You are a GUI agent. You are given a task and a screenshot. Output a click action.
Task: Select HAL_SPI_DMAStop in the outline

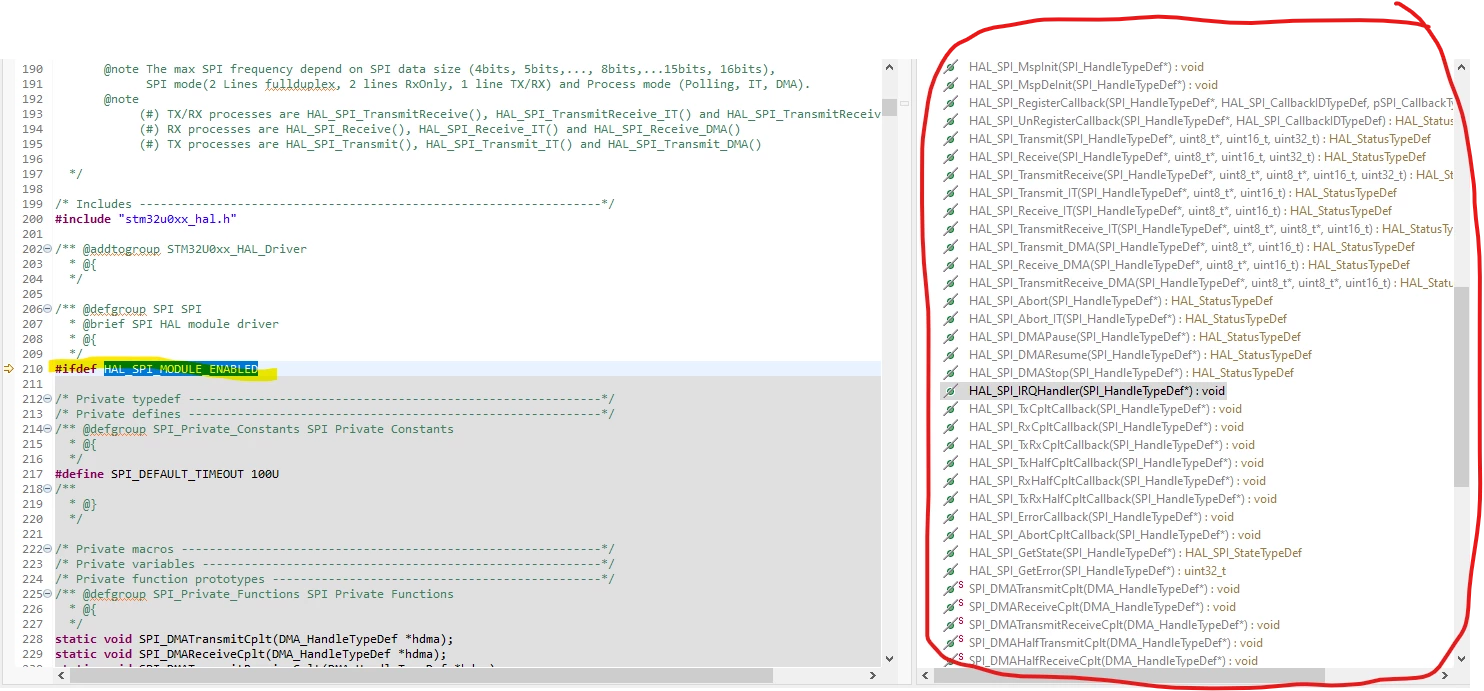1131,373
